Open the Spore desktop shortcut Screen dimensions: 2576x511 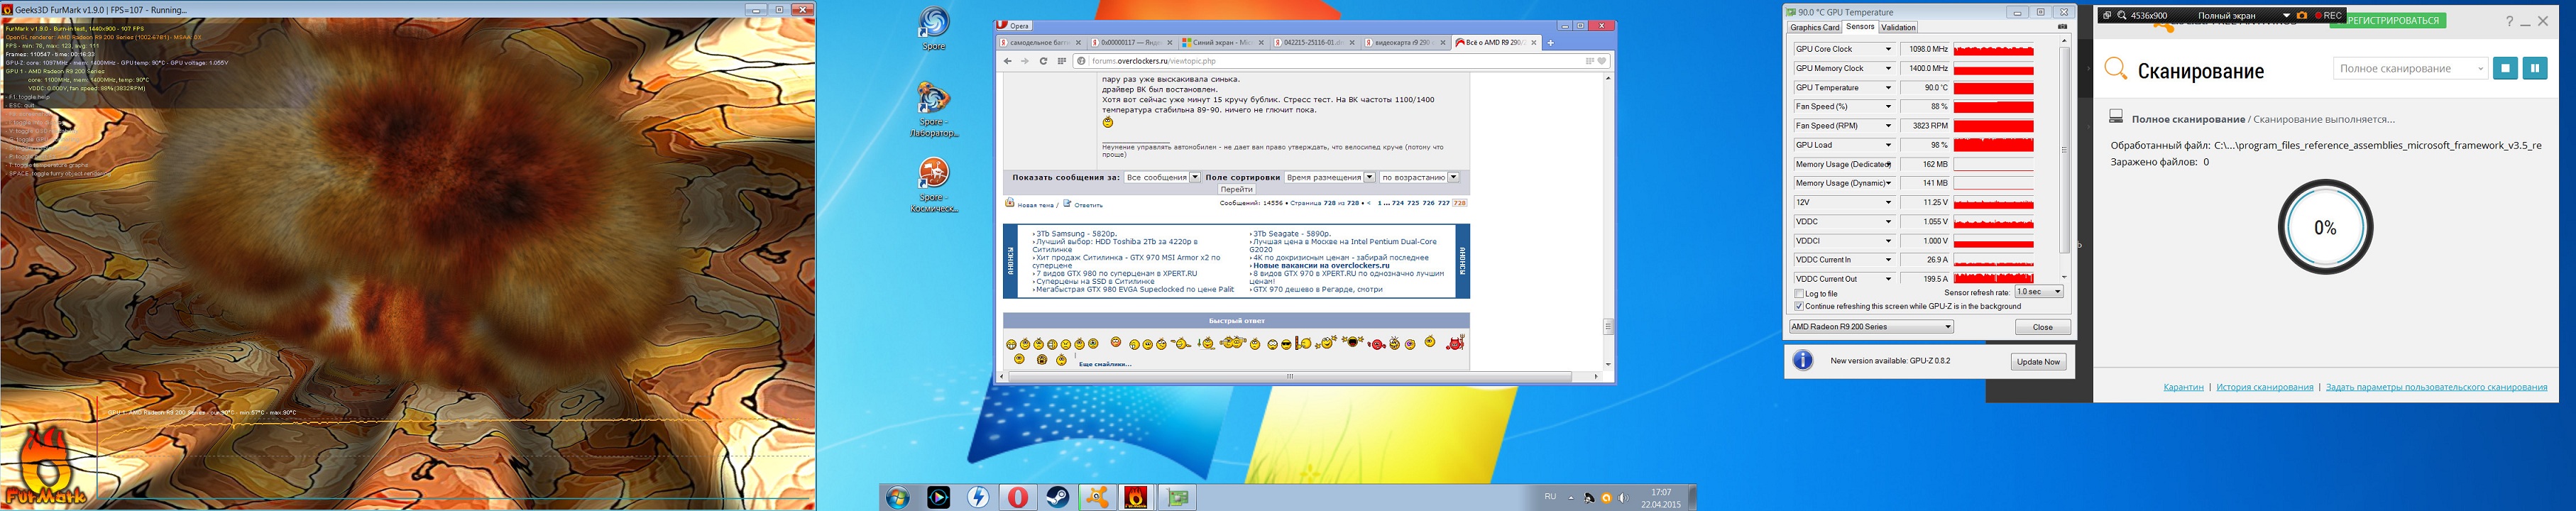click(934, 28)
